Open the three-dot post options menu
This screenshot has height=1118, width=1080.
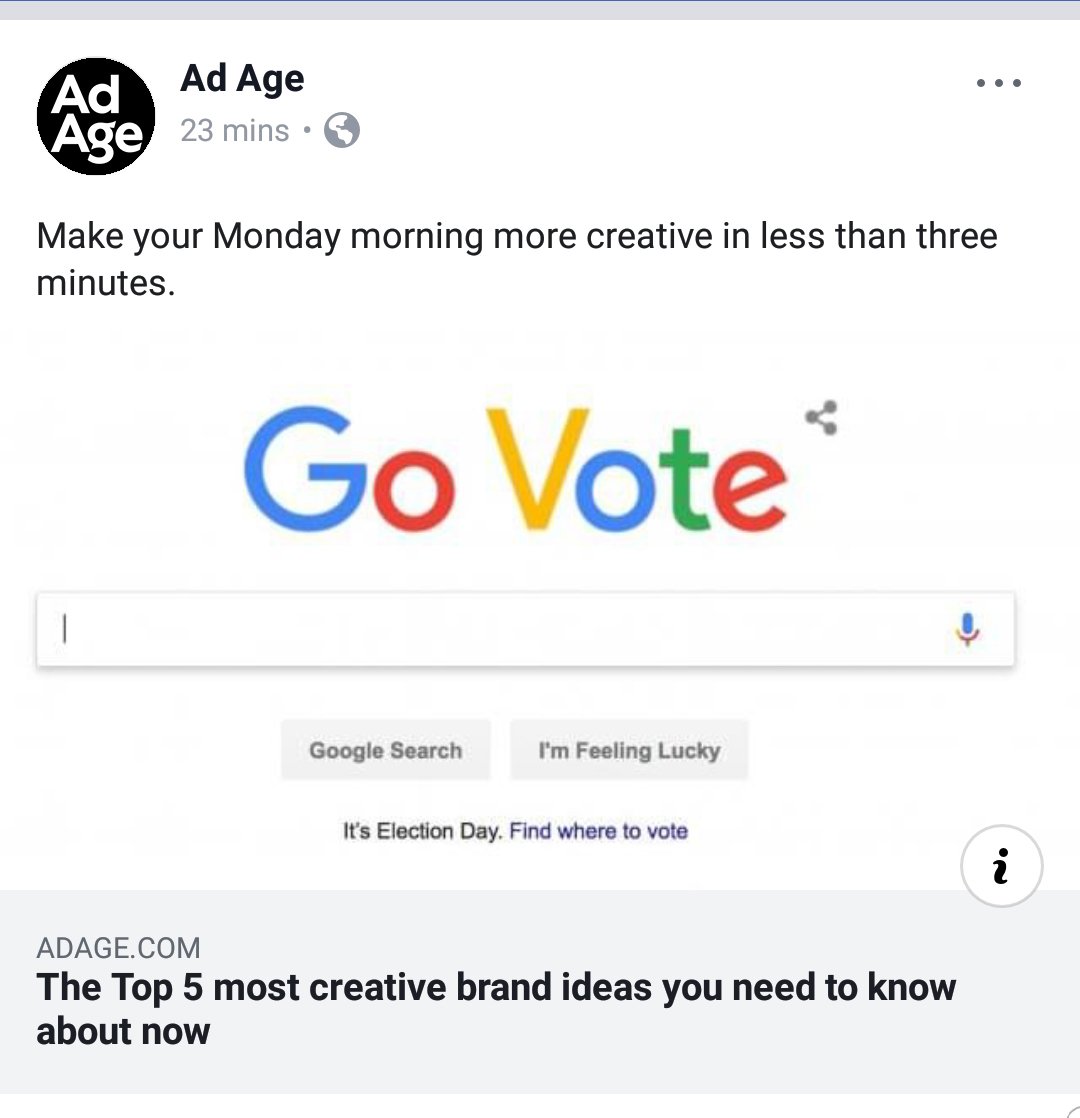[998, 83]
